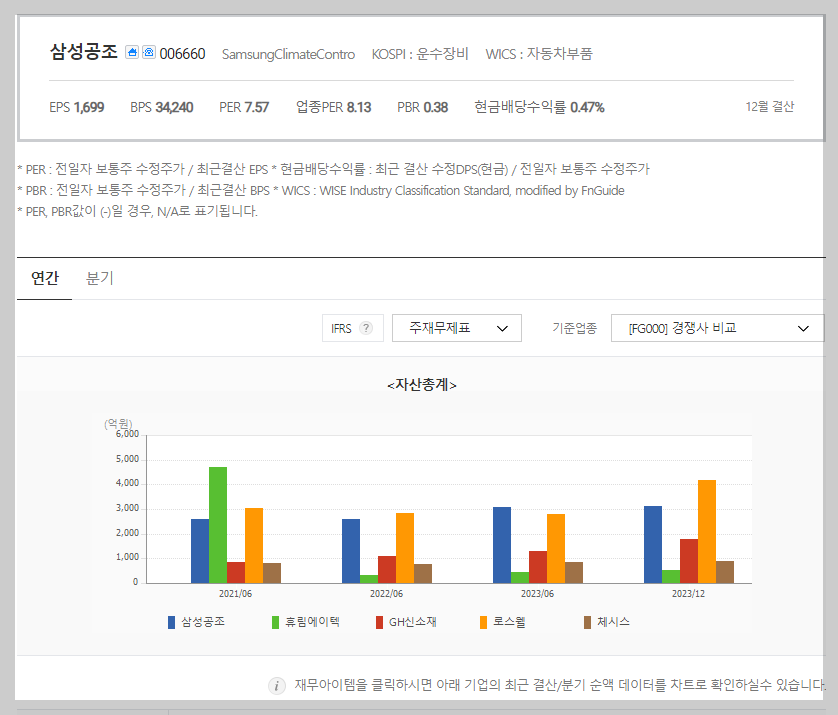Click the 로스웰 legend label
Viewport: 838px width, 715px height.
click(509, 621)
